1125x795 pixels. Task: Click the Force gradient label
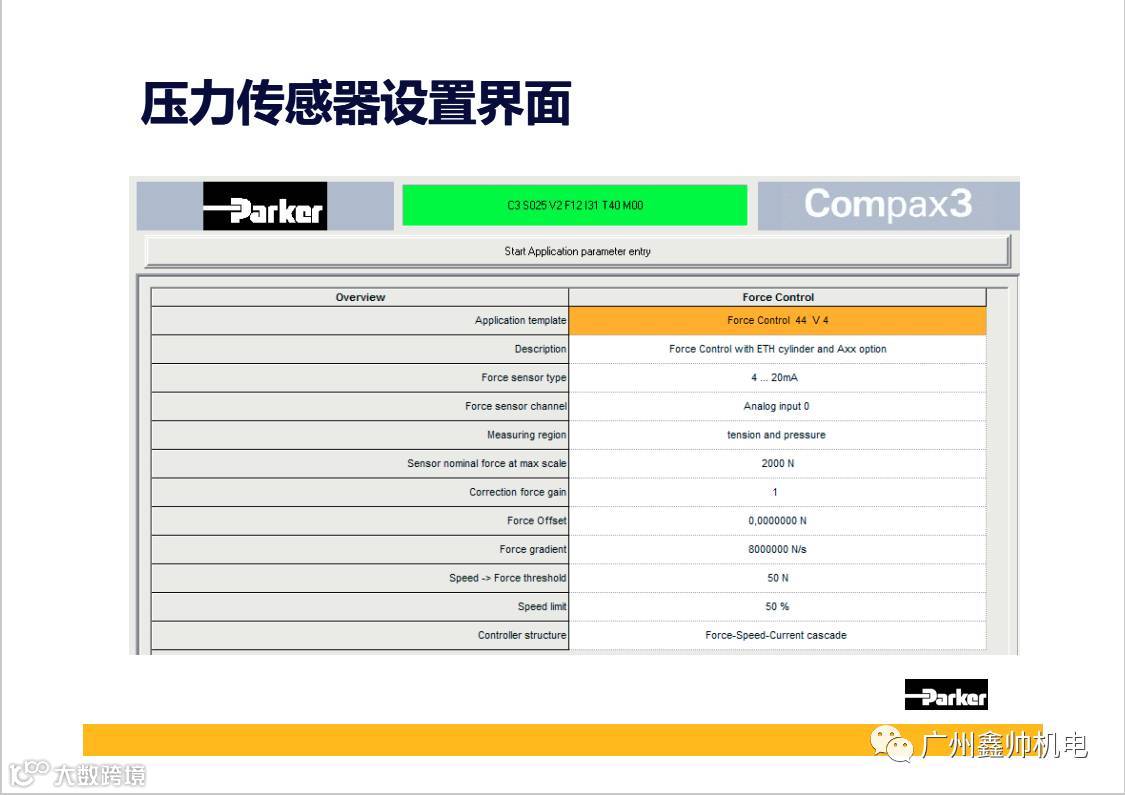(533, 550)
